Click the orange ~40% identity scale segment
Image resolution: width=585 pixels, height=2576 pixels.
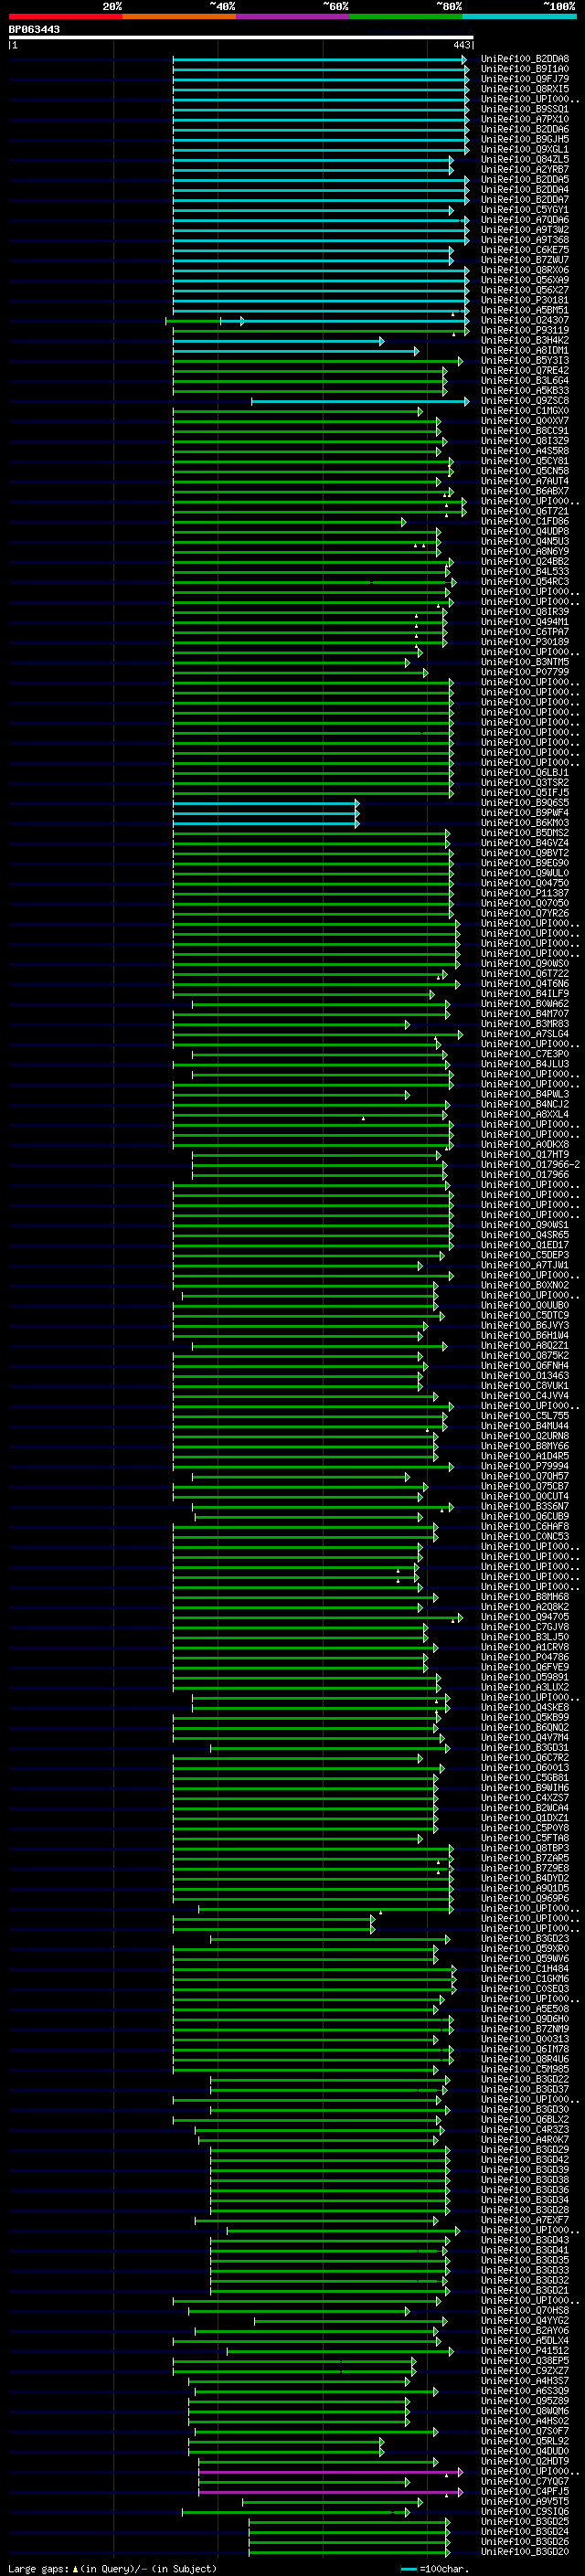click(179, 16)
